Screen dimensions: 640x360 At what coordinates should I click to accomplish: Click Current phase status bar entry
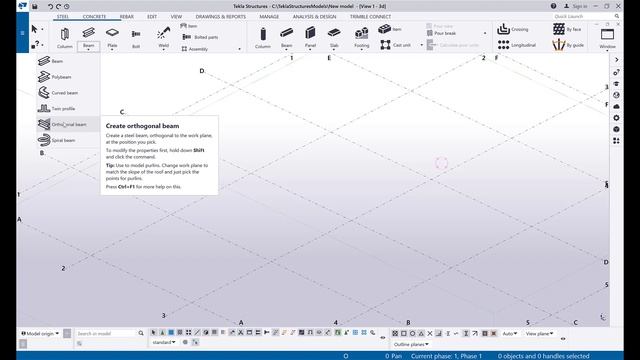(447, 356)
